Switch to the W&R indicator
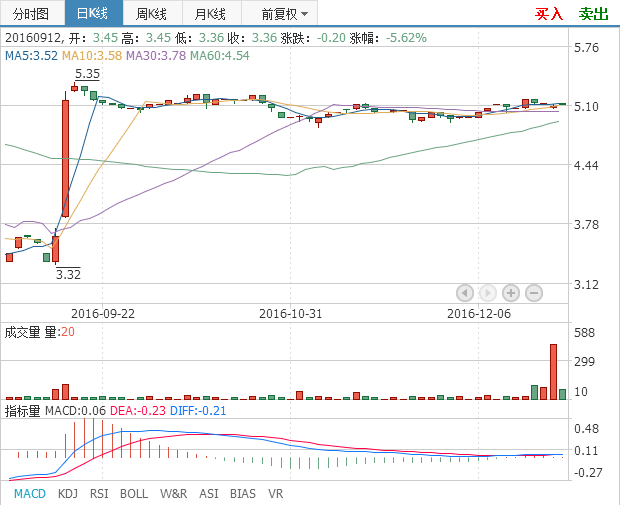 pyautogui.click(x=173, y=493)
